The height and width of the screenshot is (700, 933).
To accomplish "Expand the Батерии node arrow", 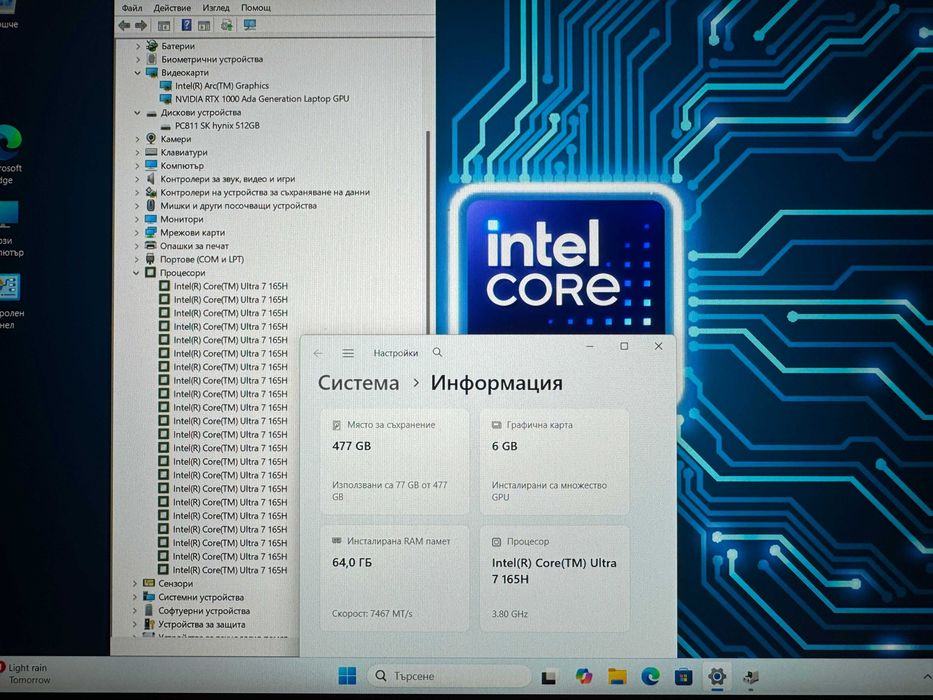I will click(x=138, y=46).
